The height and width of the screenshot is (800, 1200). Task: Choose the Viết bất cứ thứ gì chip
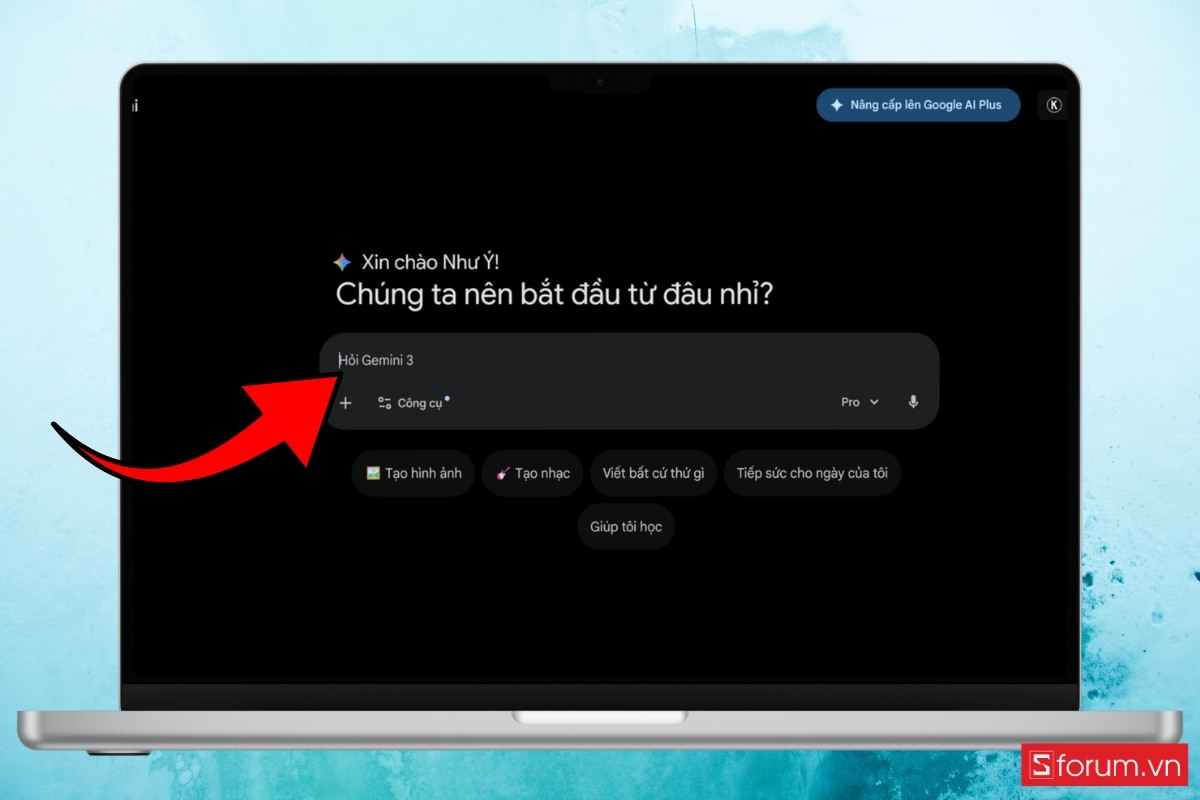click(x=653, y=473)
